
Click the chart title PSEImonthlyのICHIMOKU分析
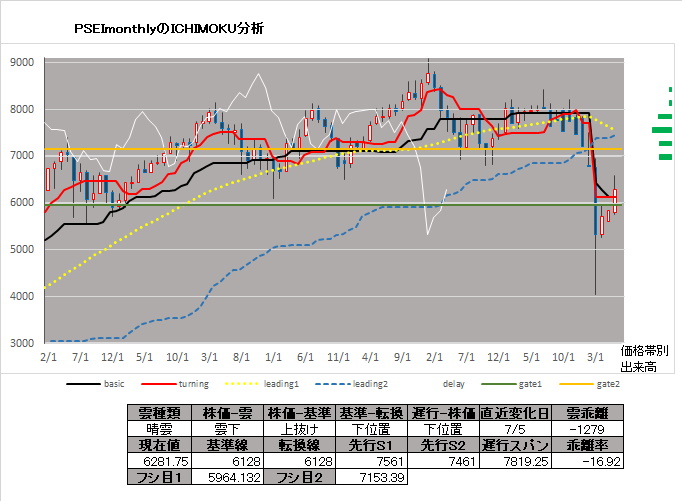[169, 29]
